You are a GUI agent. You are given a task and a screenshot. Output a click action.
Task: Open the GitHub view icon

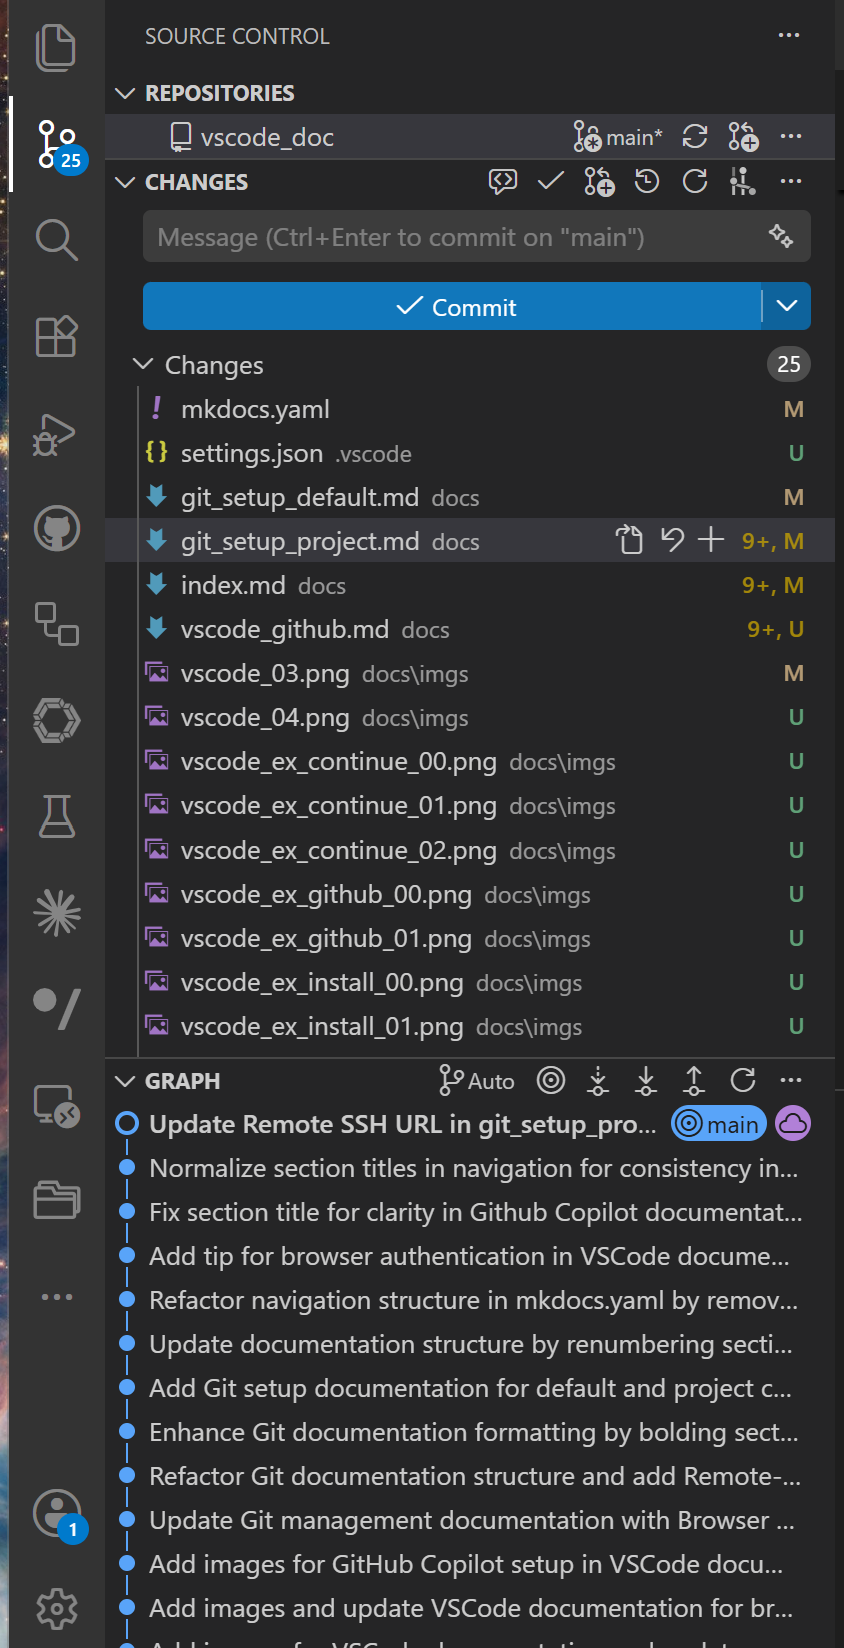pos(56,528)
